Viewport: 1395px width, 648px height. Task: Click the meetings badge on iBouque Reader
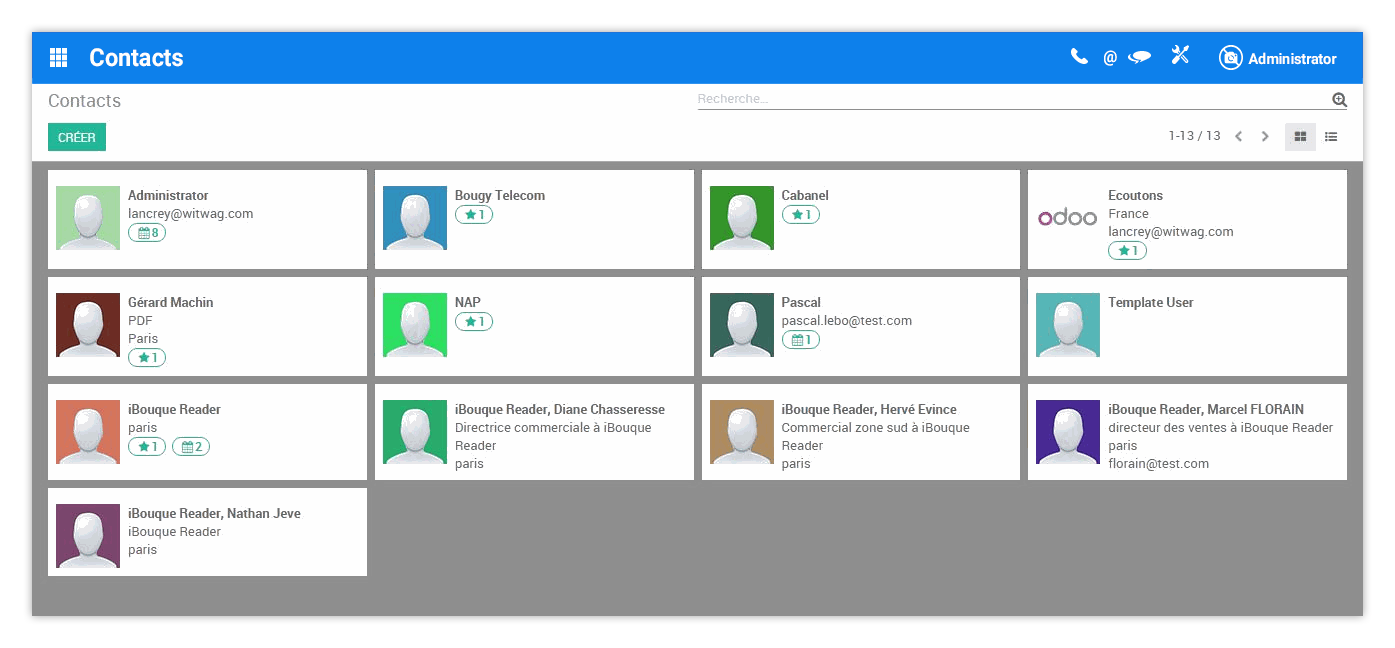[x=190, y=446]
